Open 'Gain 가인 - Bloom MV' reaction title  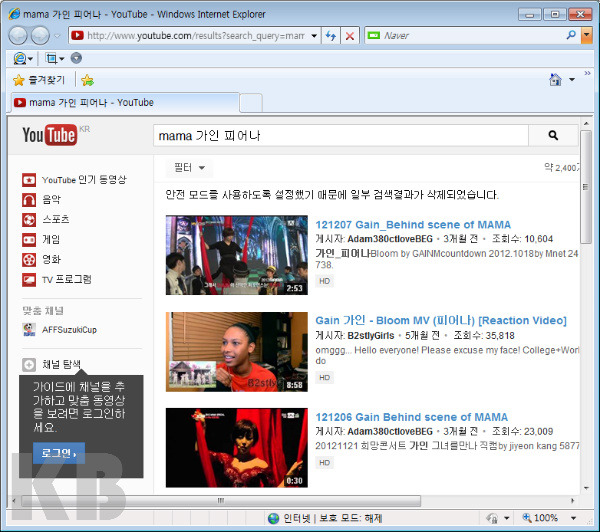tap(441, 320)
